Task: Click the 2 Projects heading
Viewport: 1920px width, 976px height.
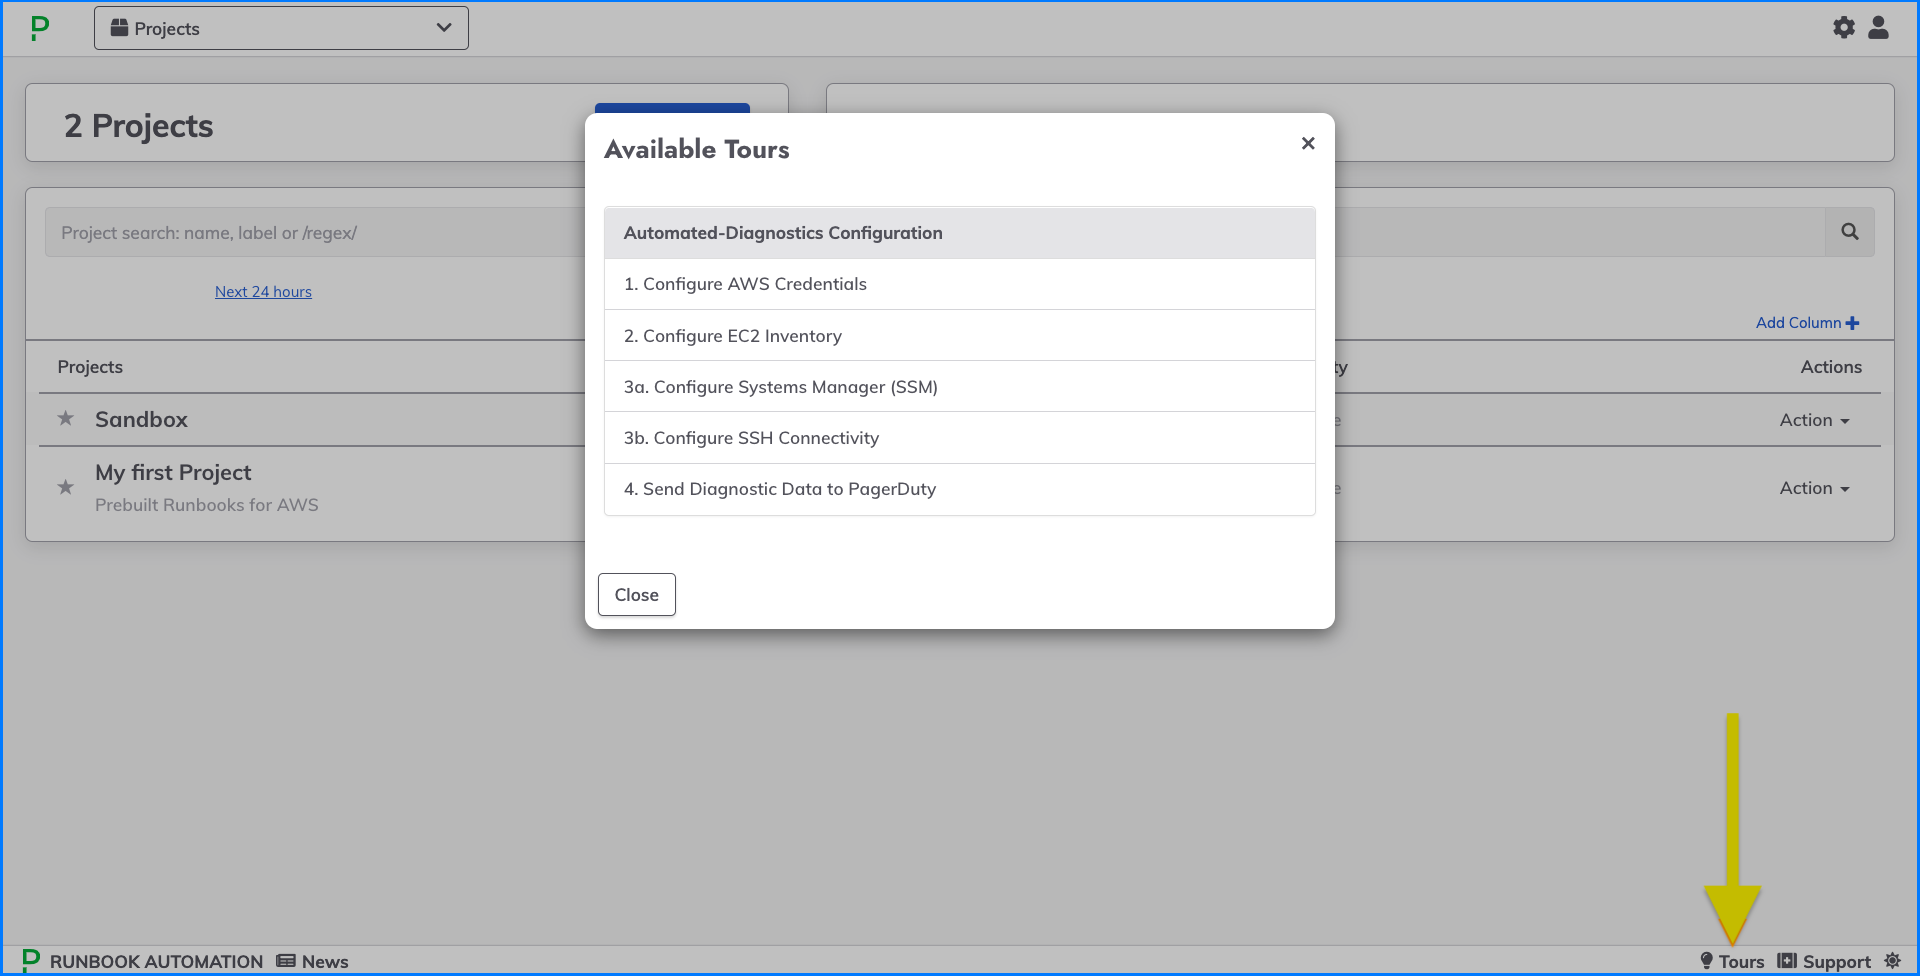Action: [139, 126]
